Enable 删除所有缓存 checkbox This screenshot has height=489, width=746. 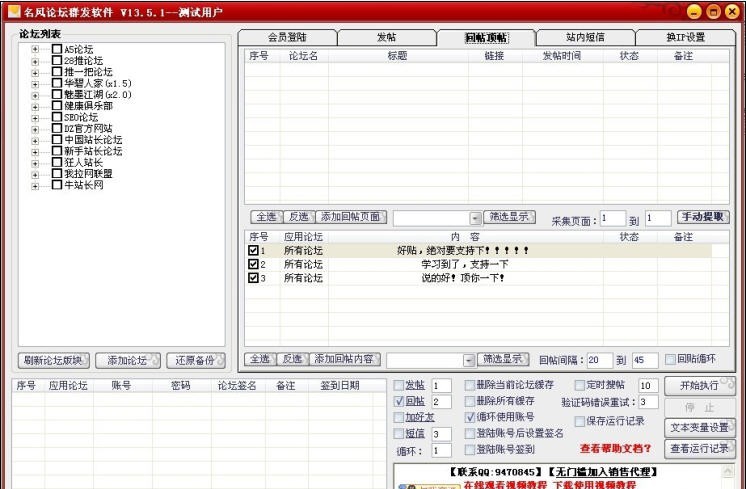tap(470, 401)
